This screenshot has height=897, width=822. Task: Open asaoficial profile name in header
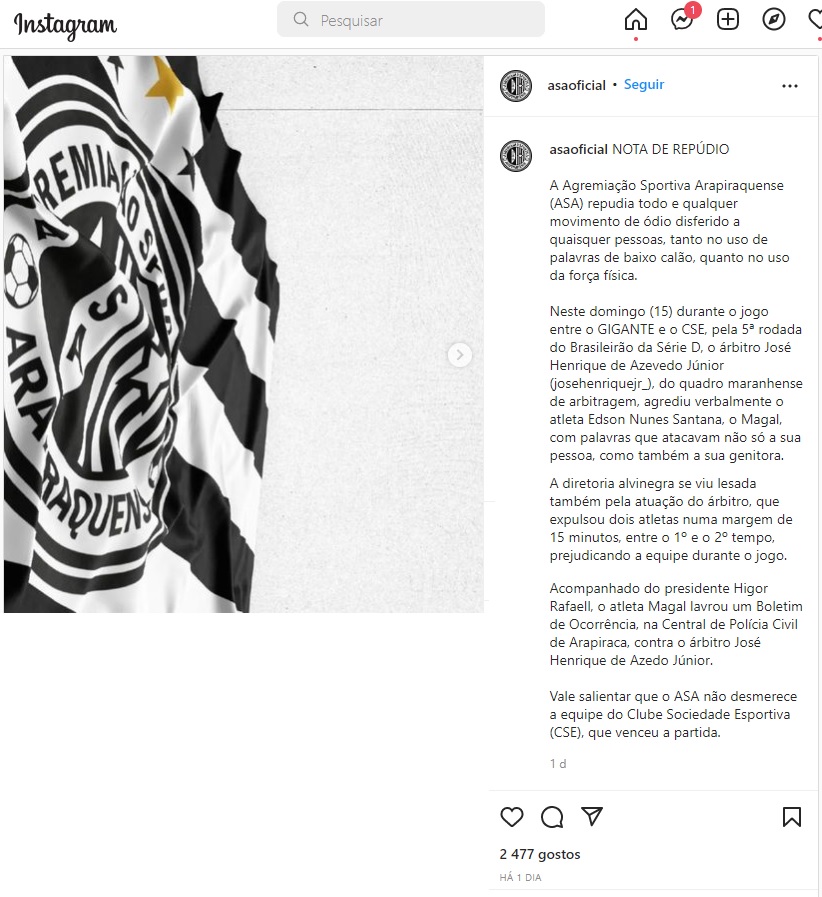tap(576, 85)
